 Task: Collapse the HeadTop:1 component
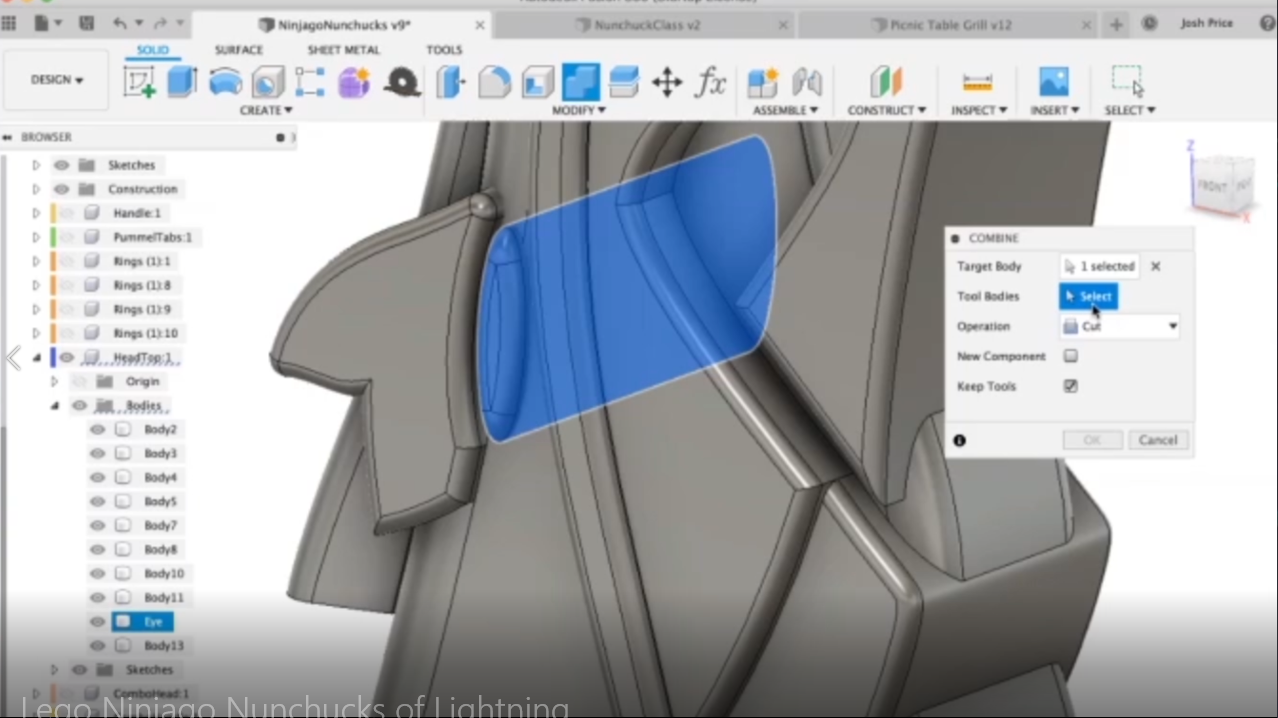36,357
